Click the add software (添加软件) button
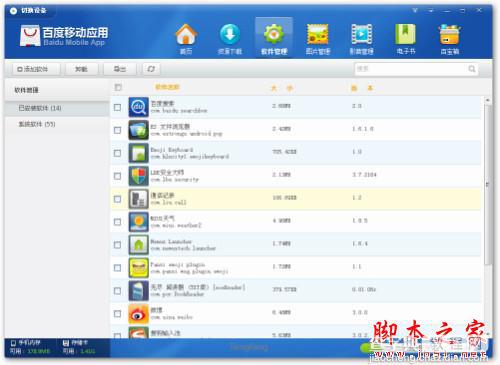 click(36, 69)
